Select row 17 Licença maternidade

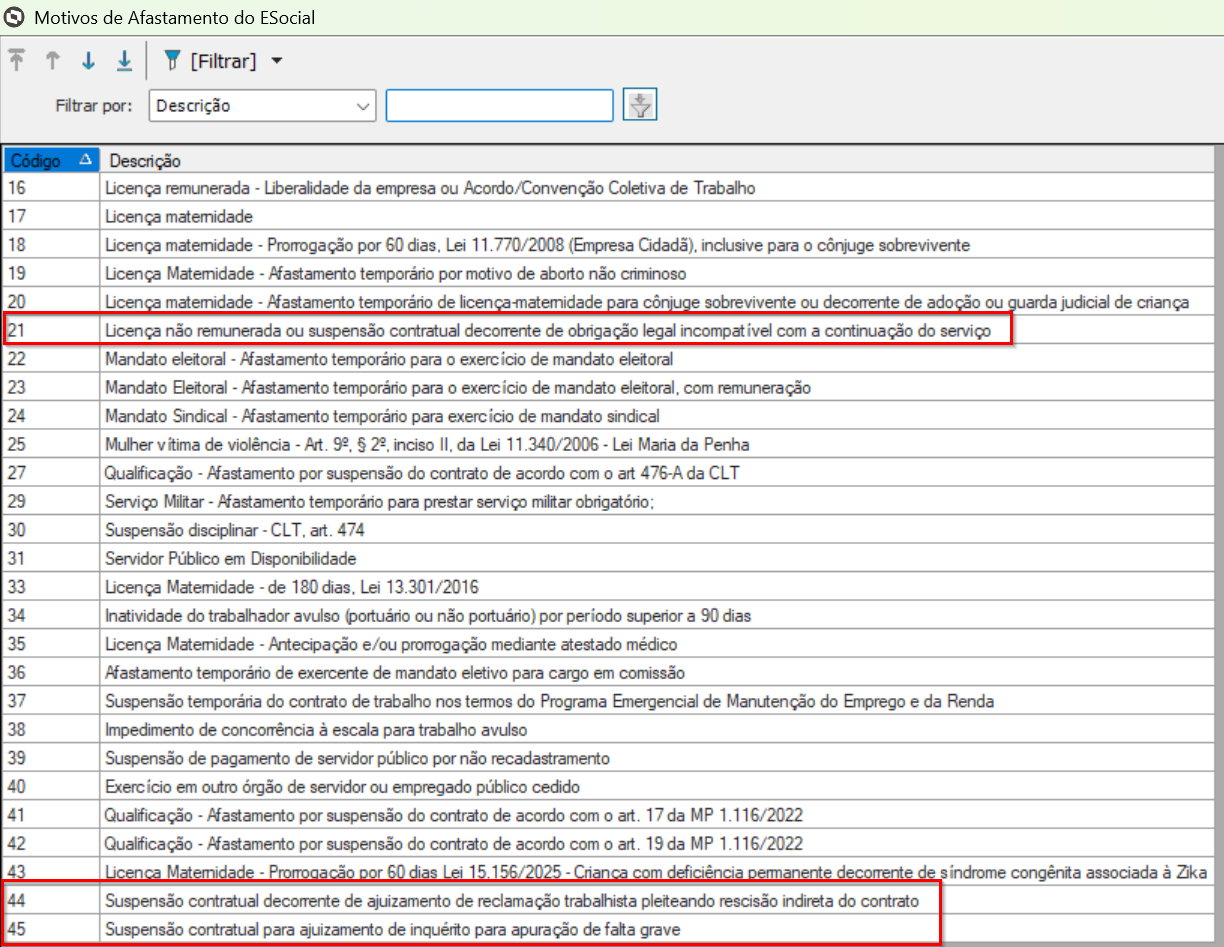click(608, 216)
